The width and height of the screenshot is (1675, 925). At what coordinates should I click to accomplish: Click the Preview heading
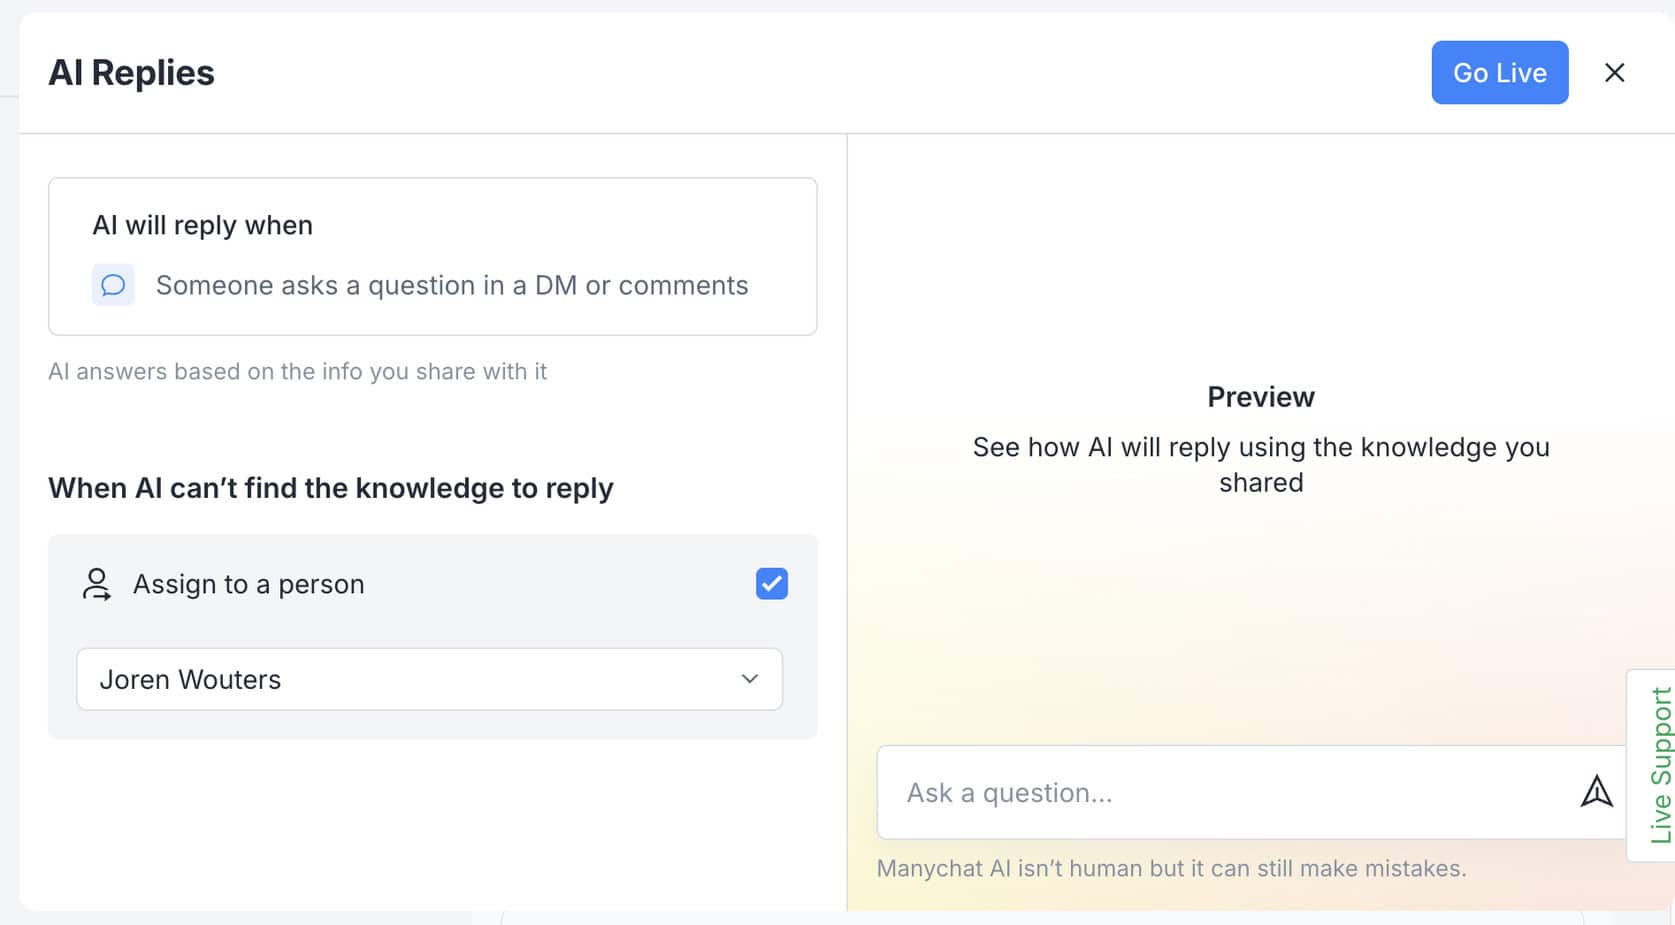click(1260, 397)
